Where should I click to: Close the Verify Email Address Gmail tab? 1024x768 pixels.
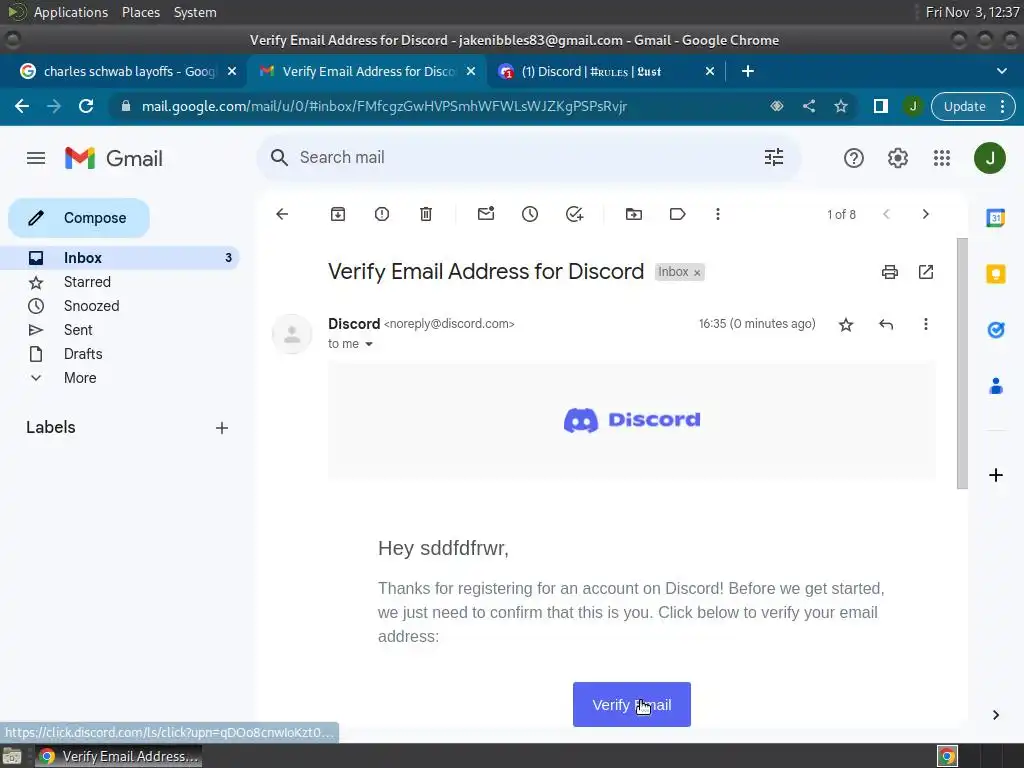(471, 71)
